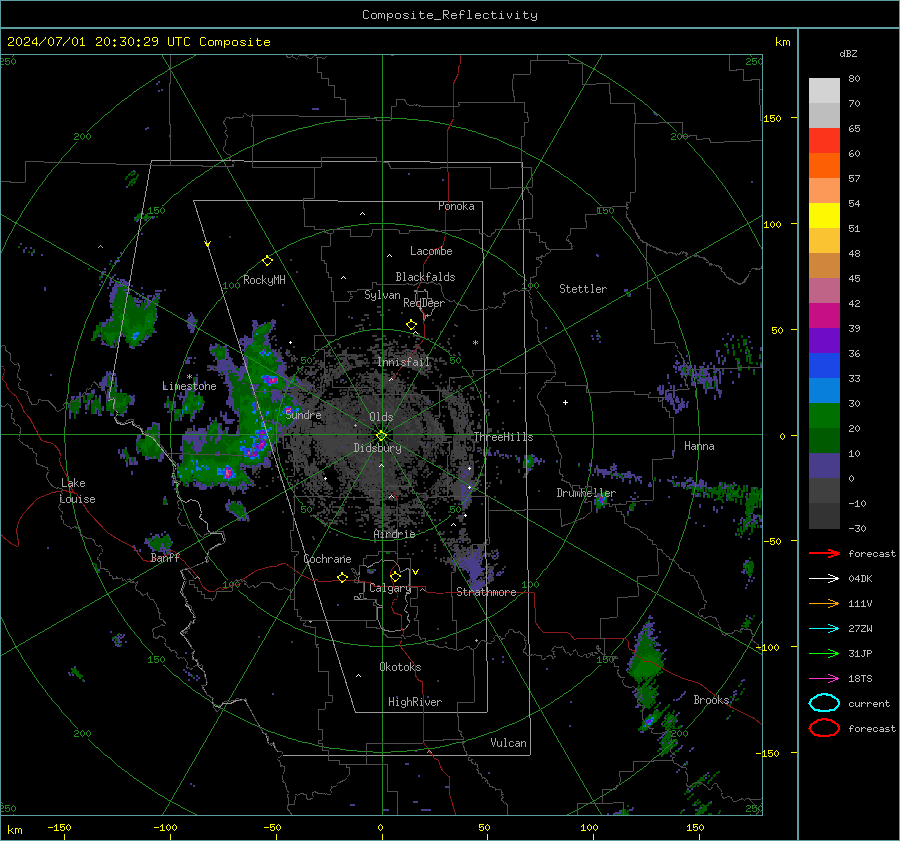
Task: Click the Cochrane city label
Action: (x=327, y=559)
